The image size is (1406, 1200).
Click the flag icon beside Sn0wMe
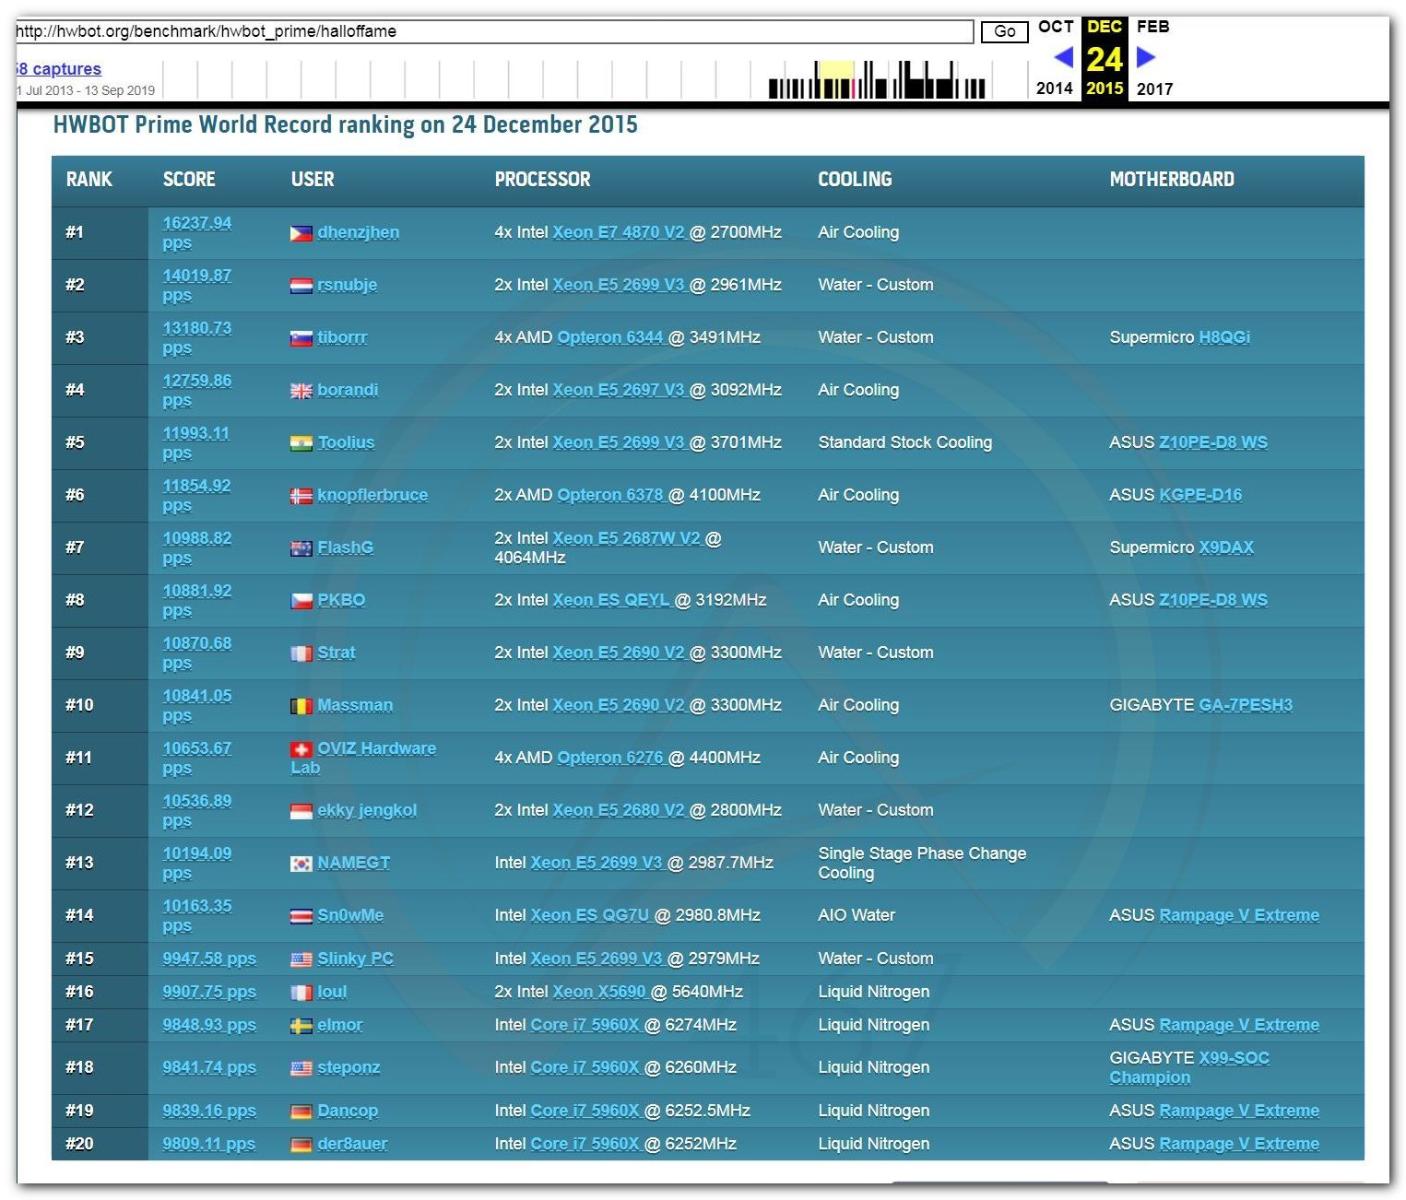point(301,916)
